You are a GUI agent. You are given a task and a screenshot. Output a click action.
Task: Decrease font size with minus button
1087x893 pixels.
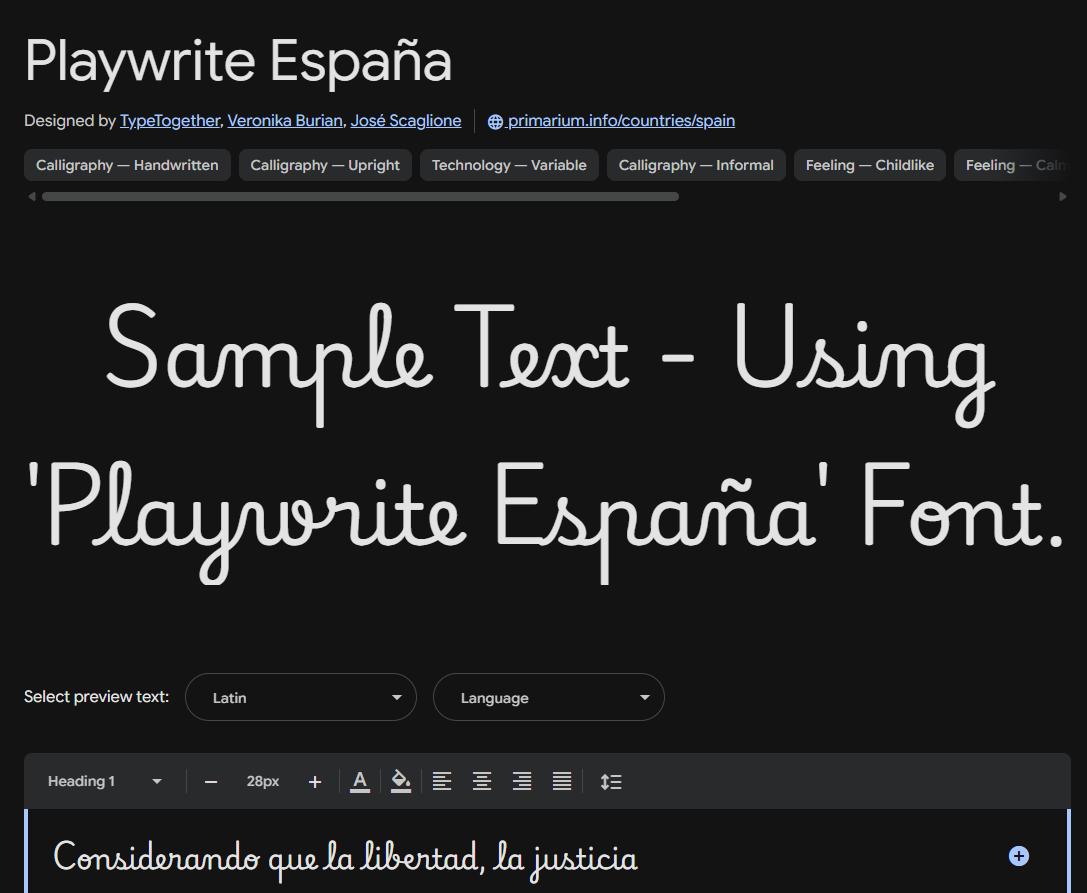pos(211,782)
